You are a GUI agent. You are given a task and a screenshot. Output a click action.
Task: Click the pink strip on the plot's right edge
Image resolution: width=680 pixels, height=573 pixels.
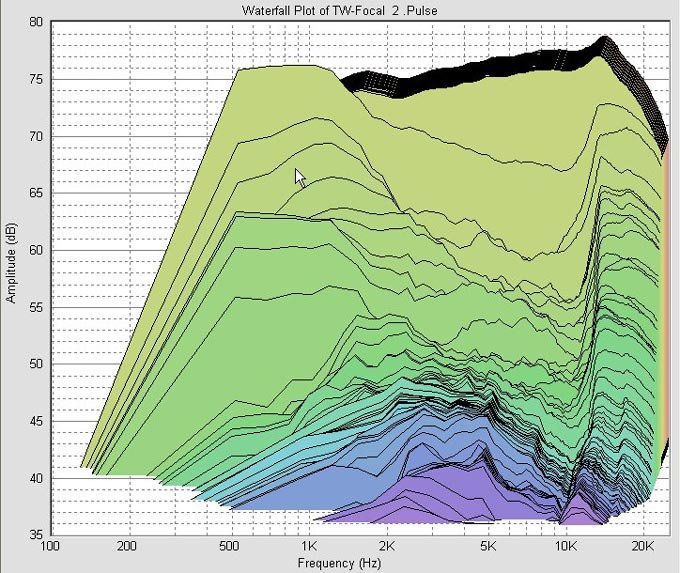[666, 300]
